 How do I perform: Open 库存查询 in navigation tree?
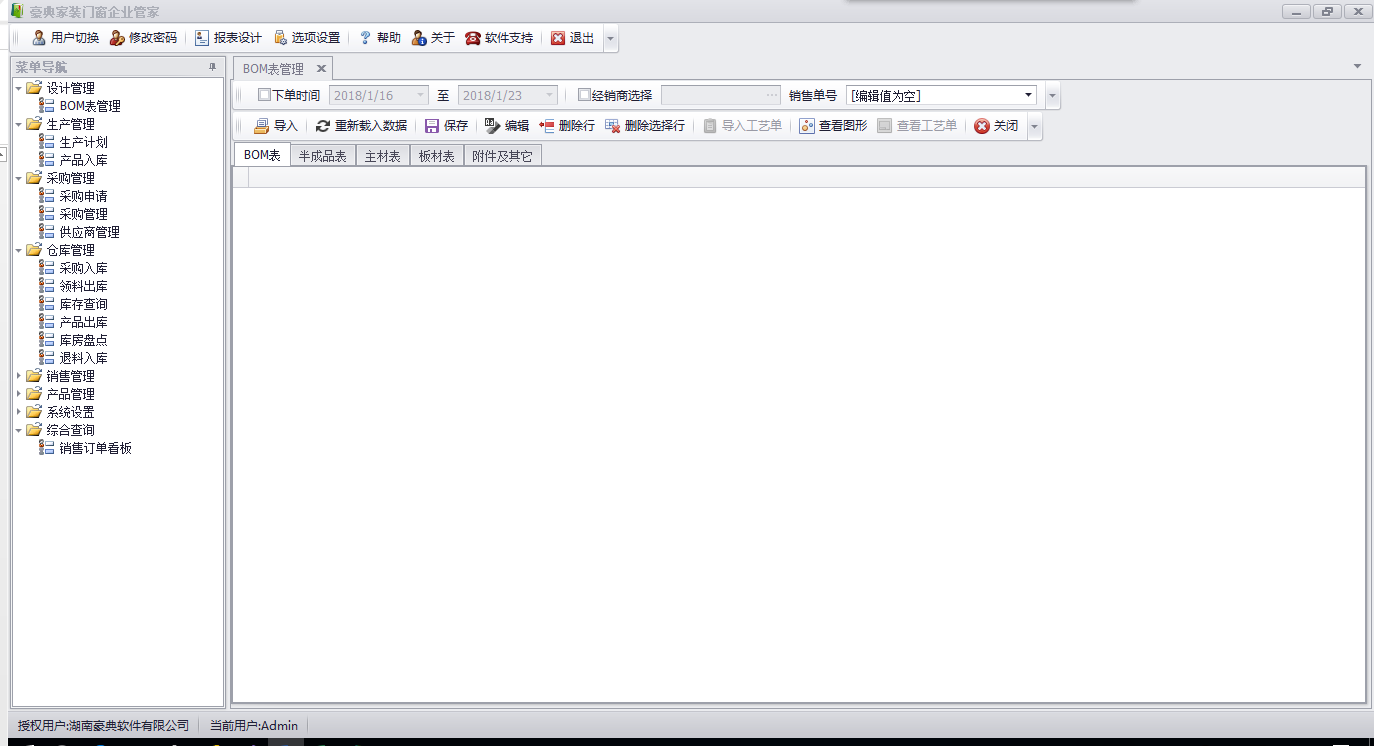click(83, 304)
